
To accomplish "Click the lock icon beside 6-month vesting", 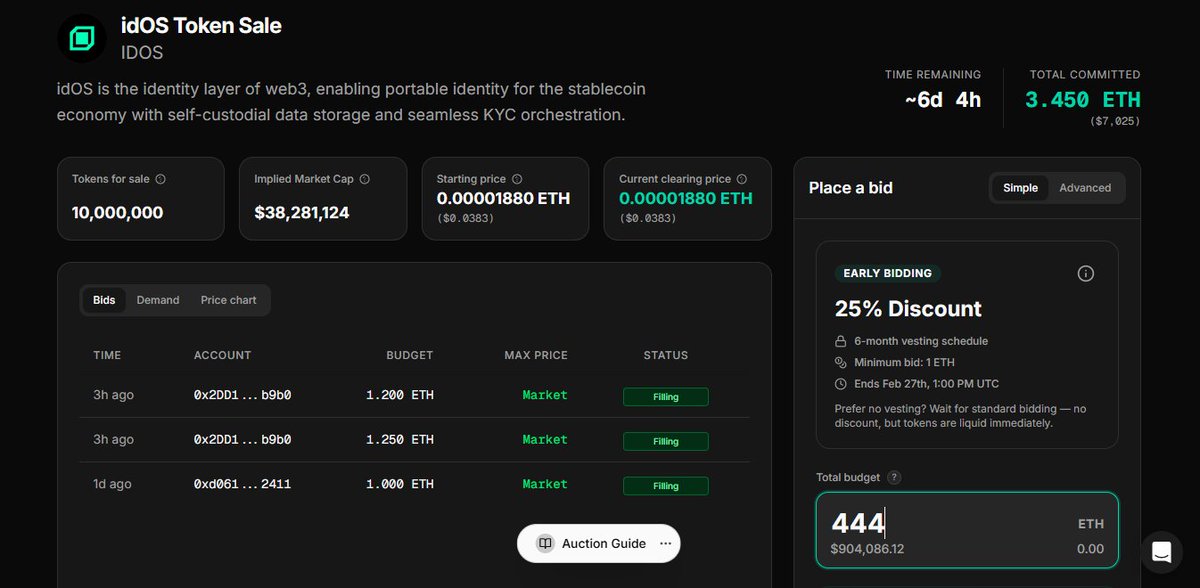I will pos(841,341).
